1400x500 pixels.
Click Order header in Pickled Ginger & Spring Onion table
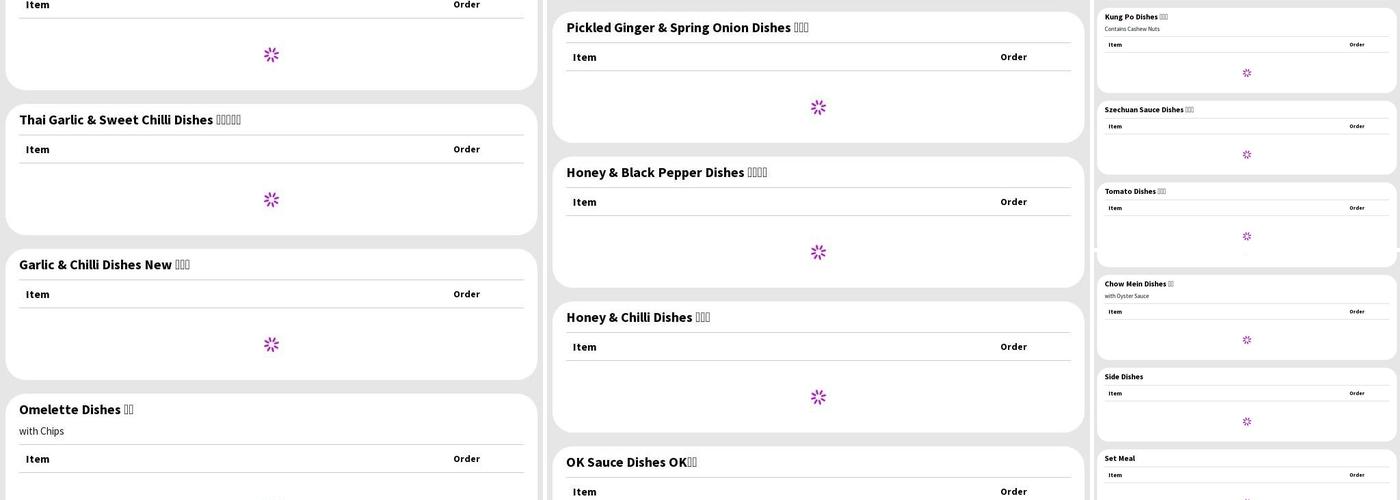[1013, 57]
